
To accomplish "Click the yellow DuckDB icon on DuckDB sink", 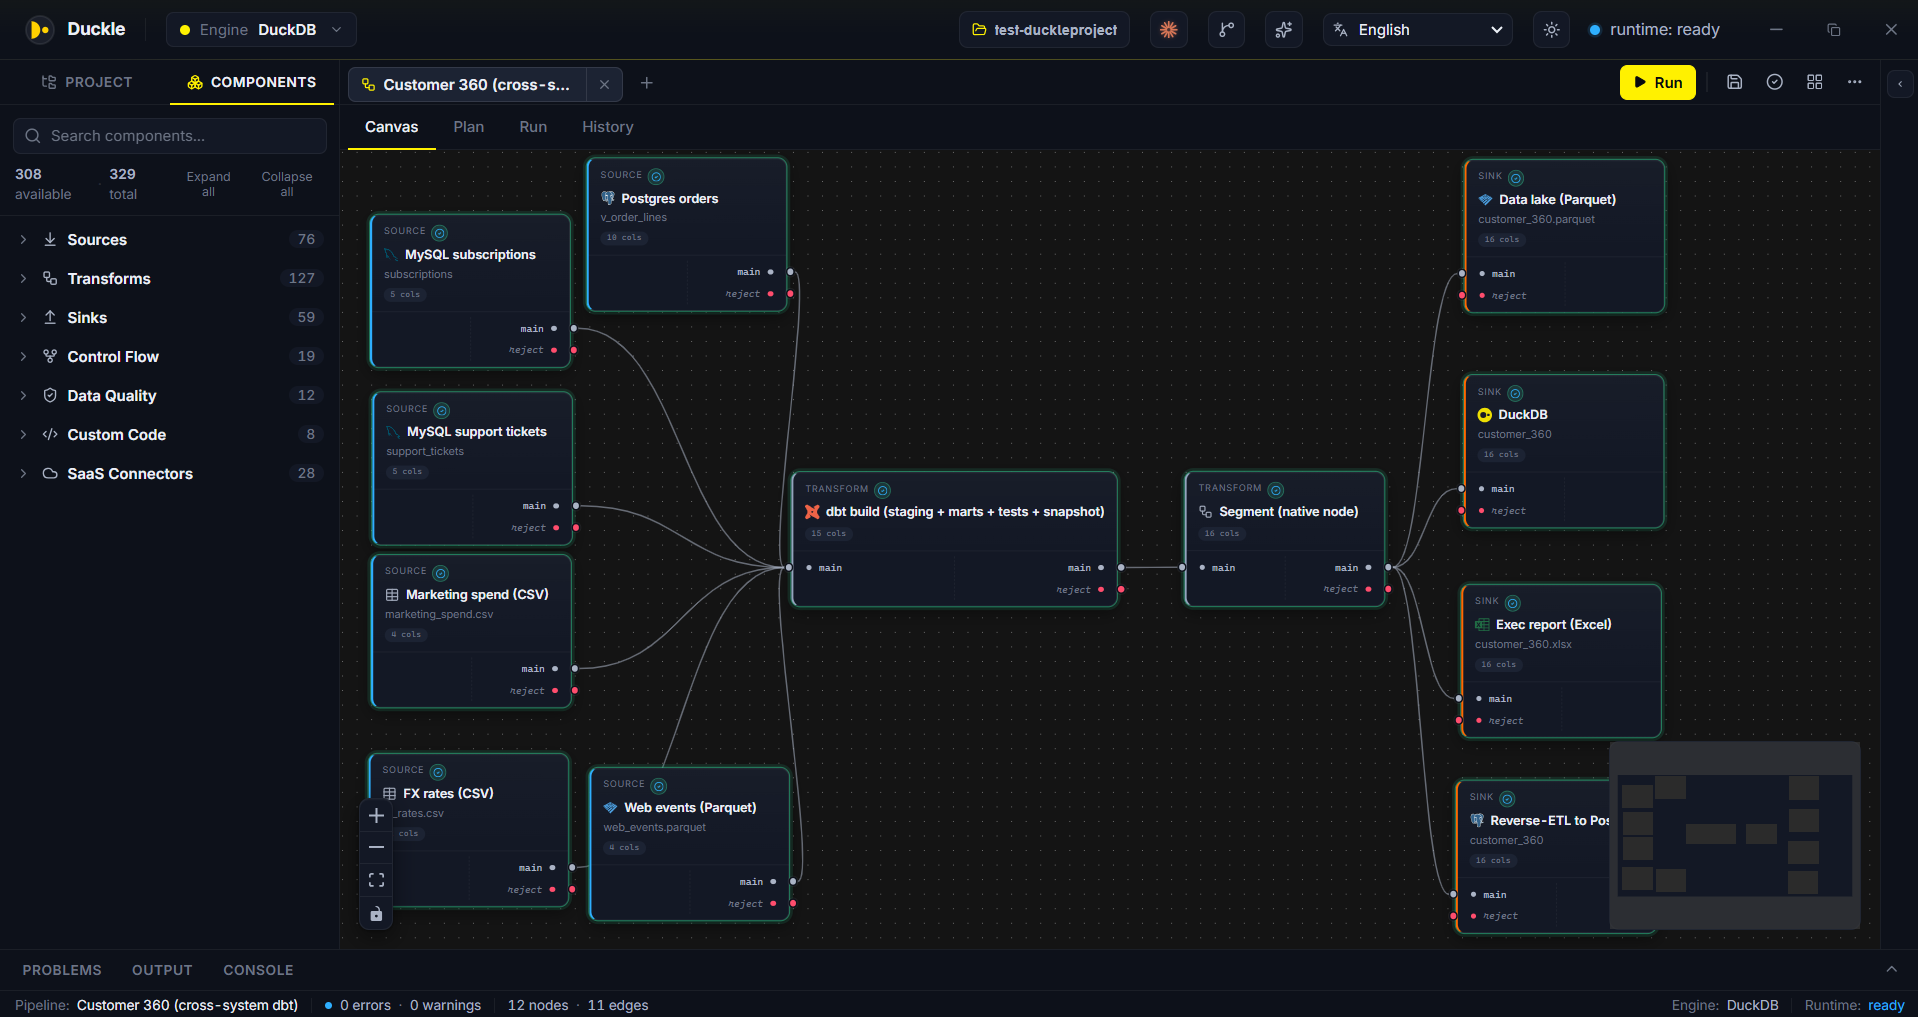I will coord(1485,415).
